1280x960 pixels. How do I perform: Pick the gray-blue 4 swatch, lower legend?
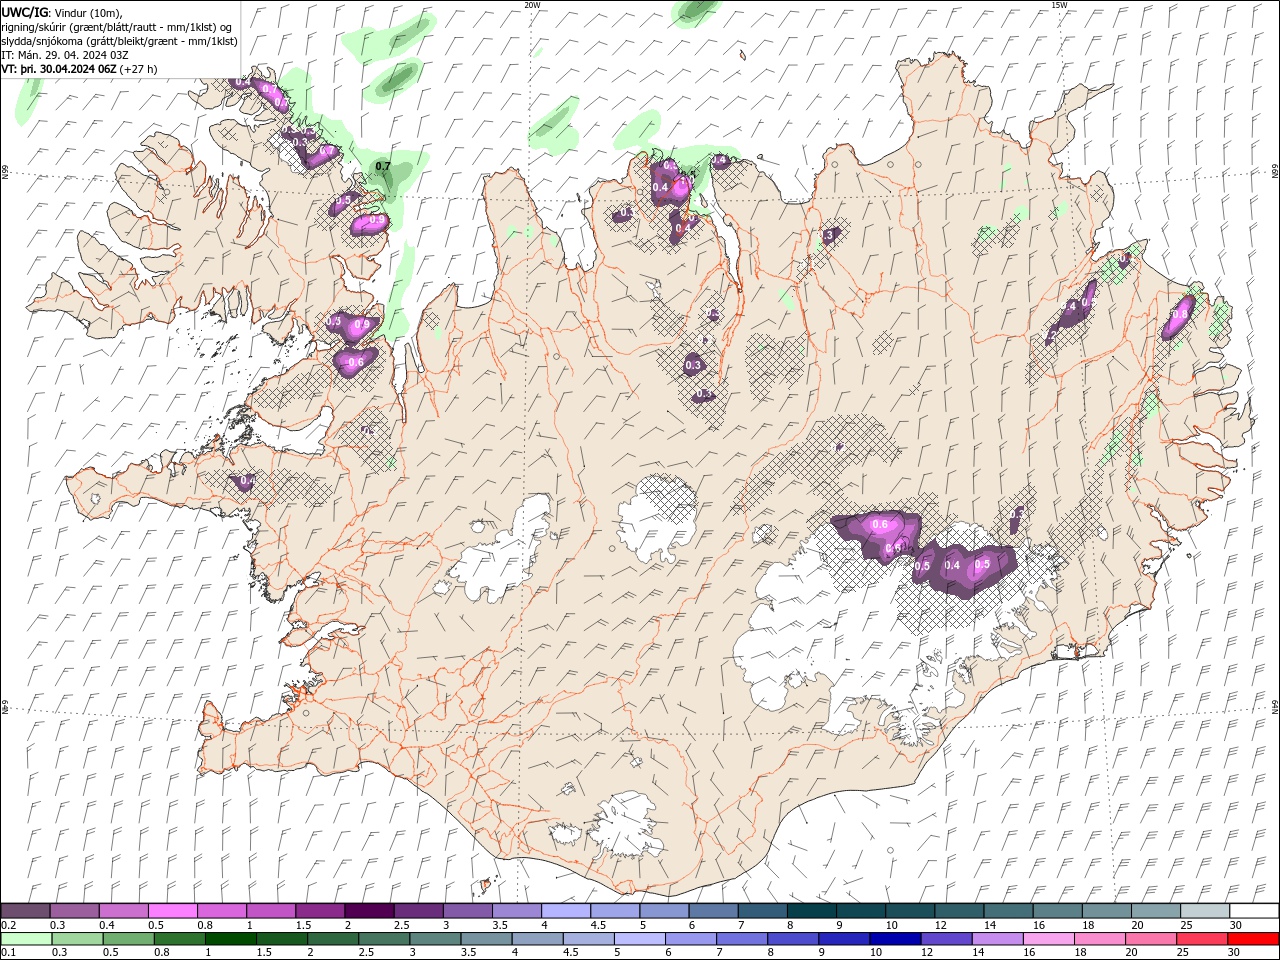tap(537, 939)
